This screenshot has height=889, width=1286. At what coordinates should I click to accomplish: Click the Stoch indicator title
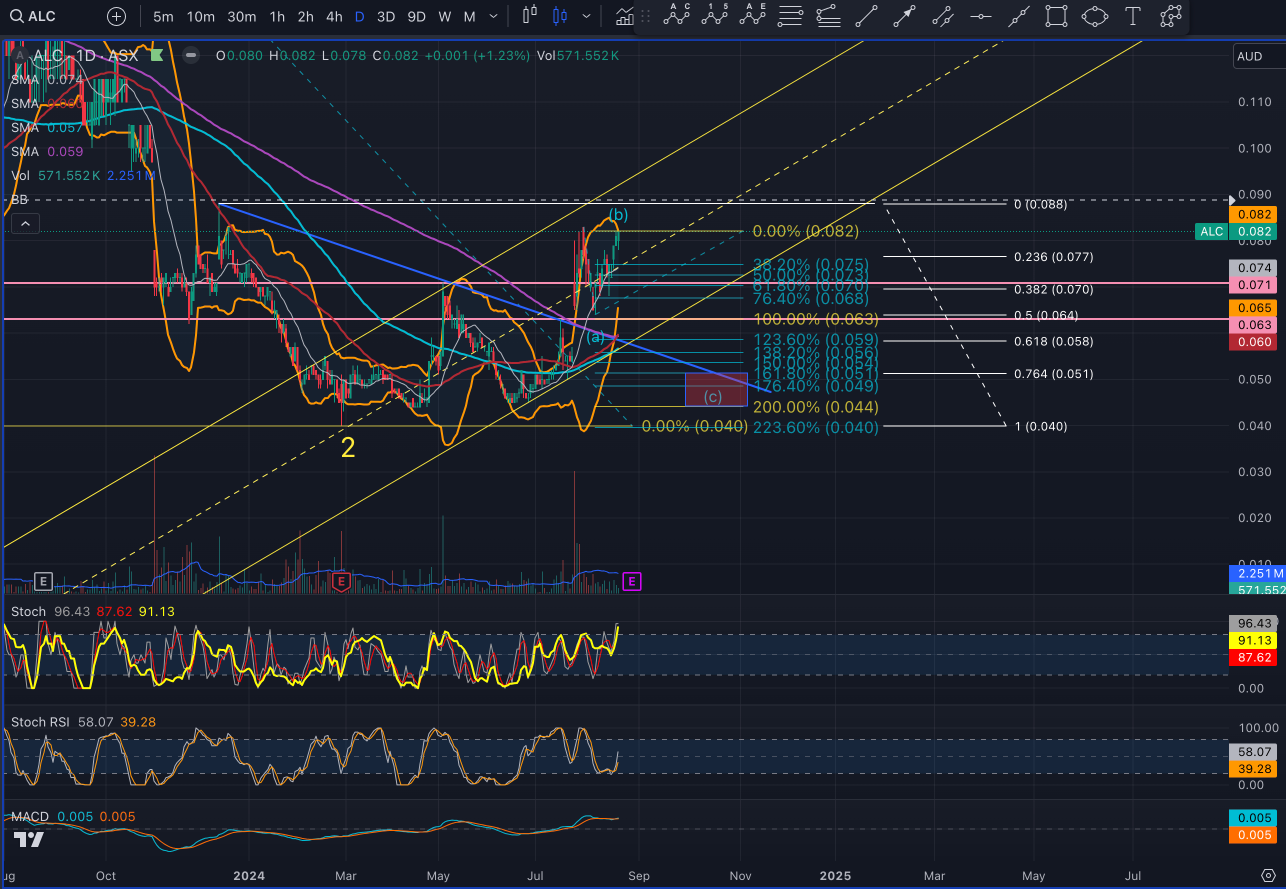point(28,611)
